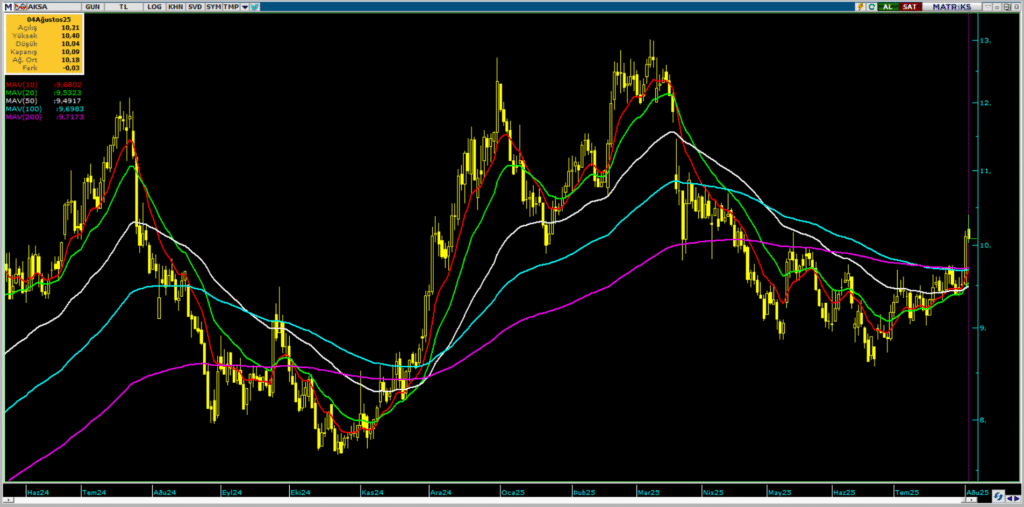Toggle the KHN chart option
Viewport: 1024px width, 507px height.
coord(175,6)
